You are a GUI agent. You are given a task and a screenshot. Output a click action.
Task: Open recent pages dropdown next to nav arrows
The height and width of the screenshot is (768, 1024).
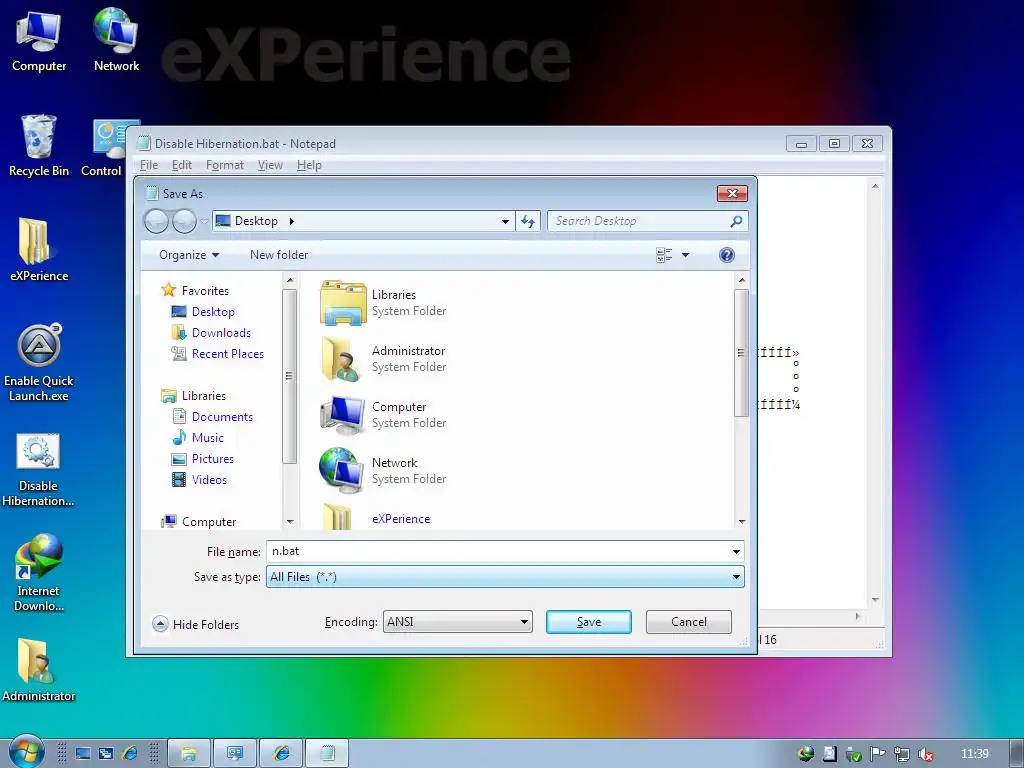204,221
